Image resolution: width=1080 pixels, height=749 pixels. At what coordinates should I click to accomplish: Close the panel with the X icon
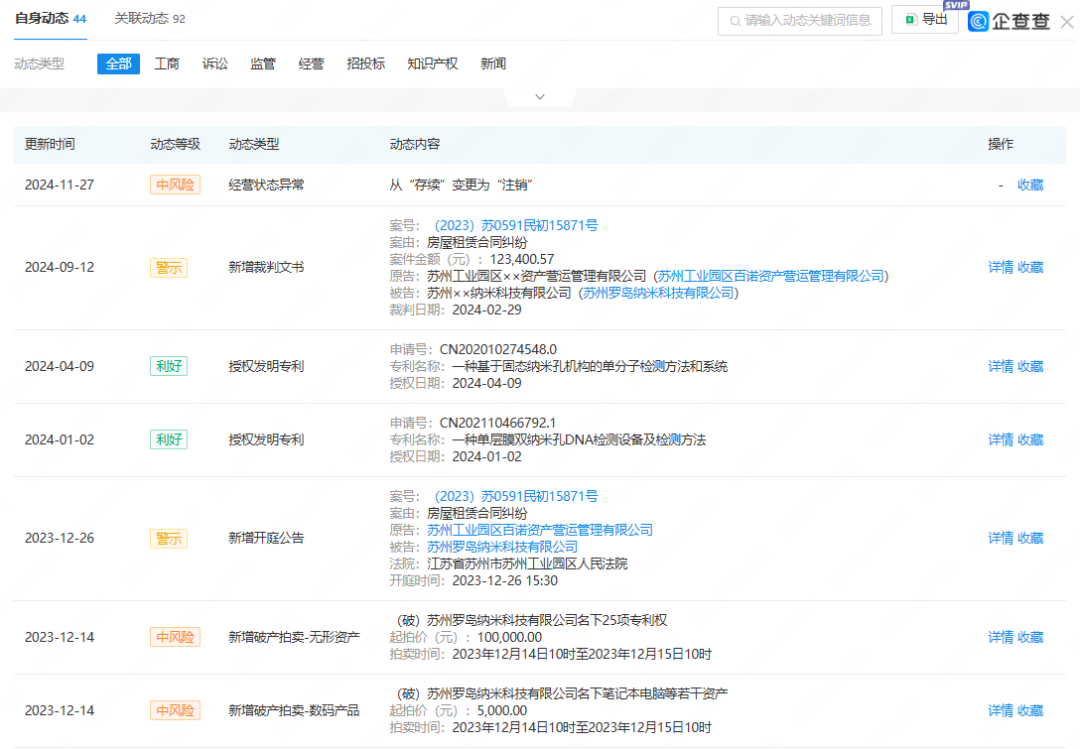[1067, 22]
